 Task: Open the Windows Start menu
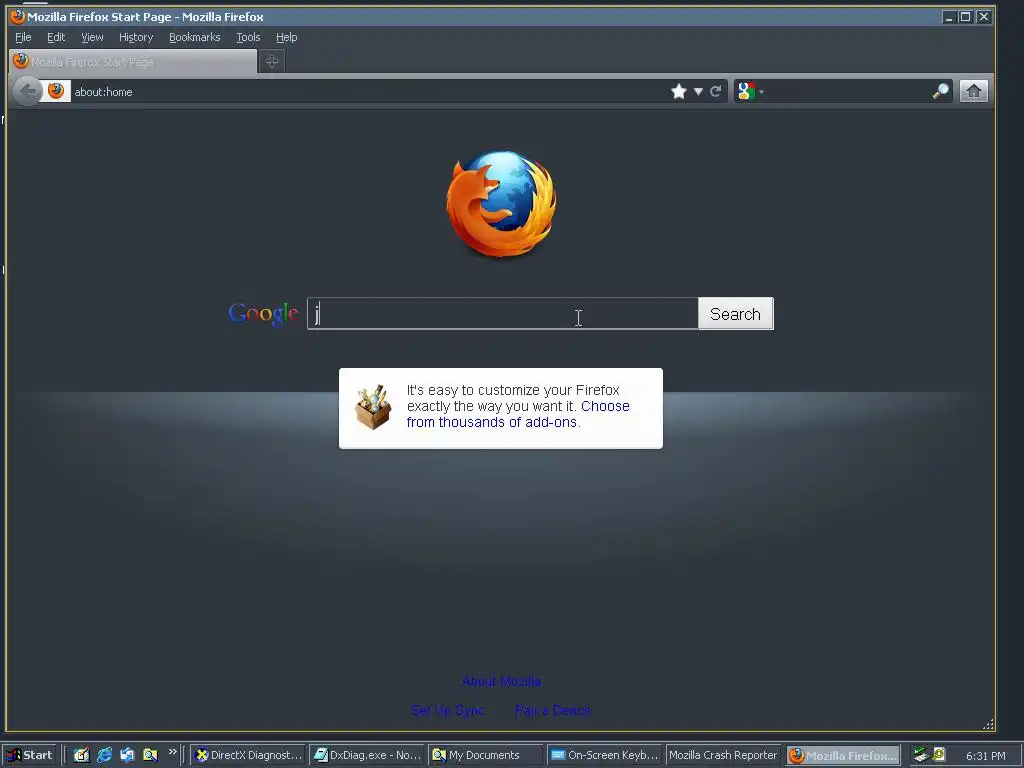(x=30, y=755)
